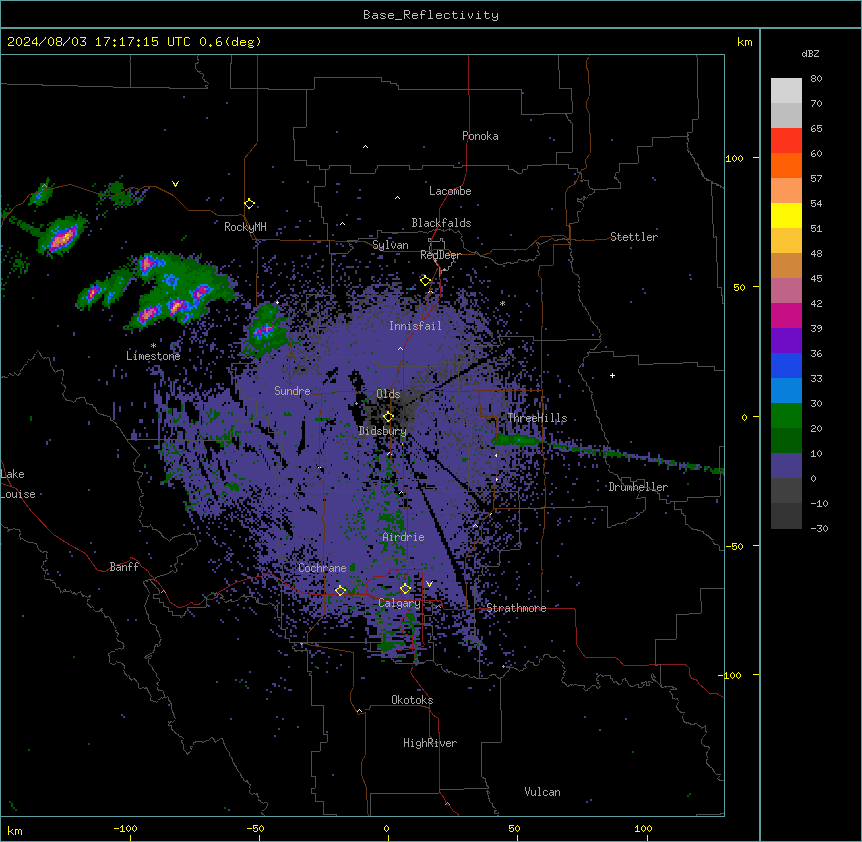862x842 pixels.
Task: Select the 0.6(deg) elevation angle text
Action: pos(230,42)
